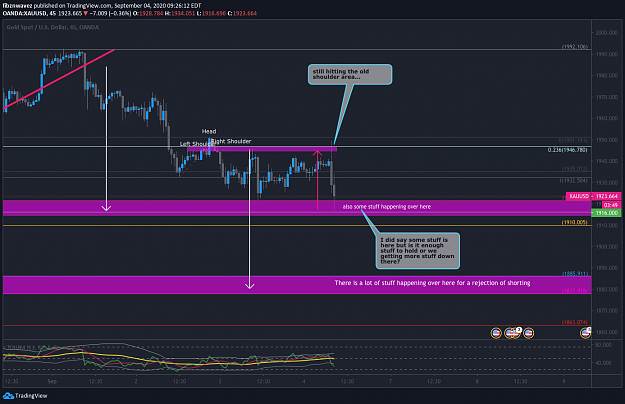The image size is (625, 404).
Task: Select the red upward arrow drawing
Action: pyautogui.click(x=317, y=180)
